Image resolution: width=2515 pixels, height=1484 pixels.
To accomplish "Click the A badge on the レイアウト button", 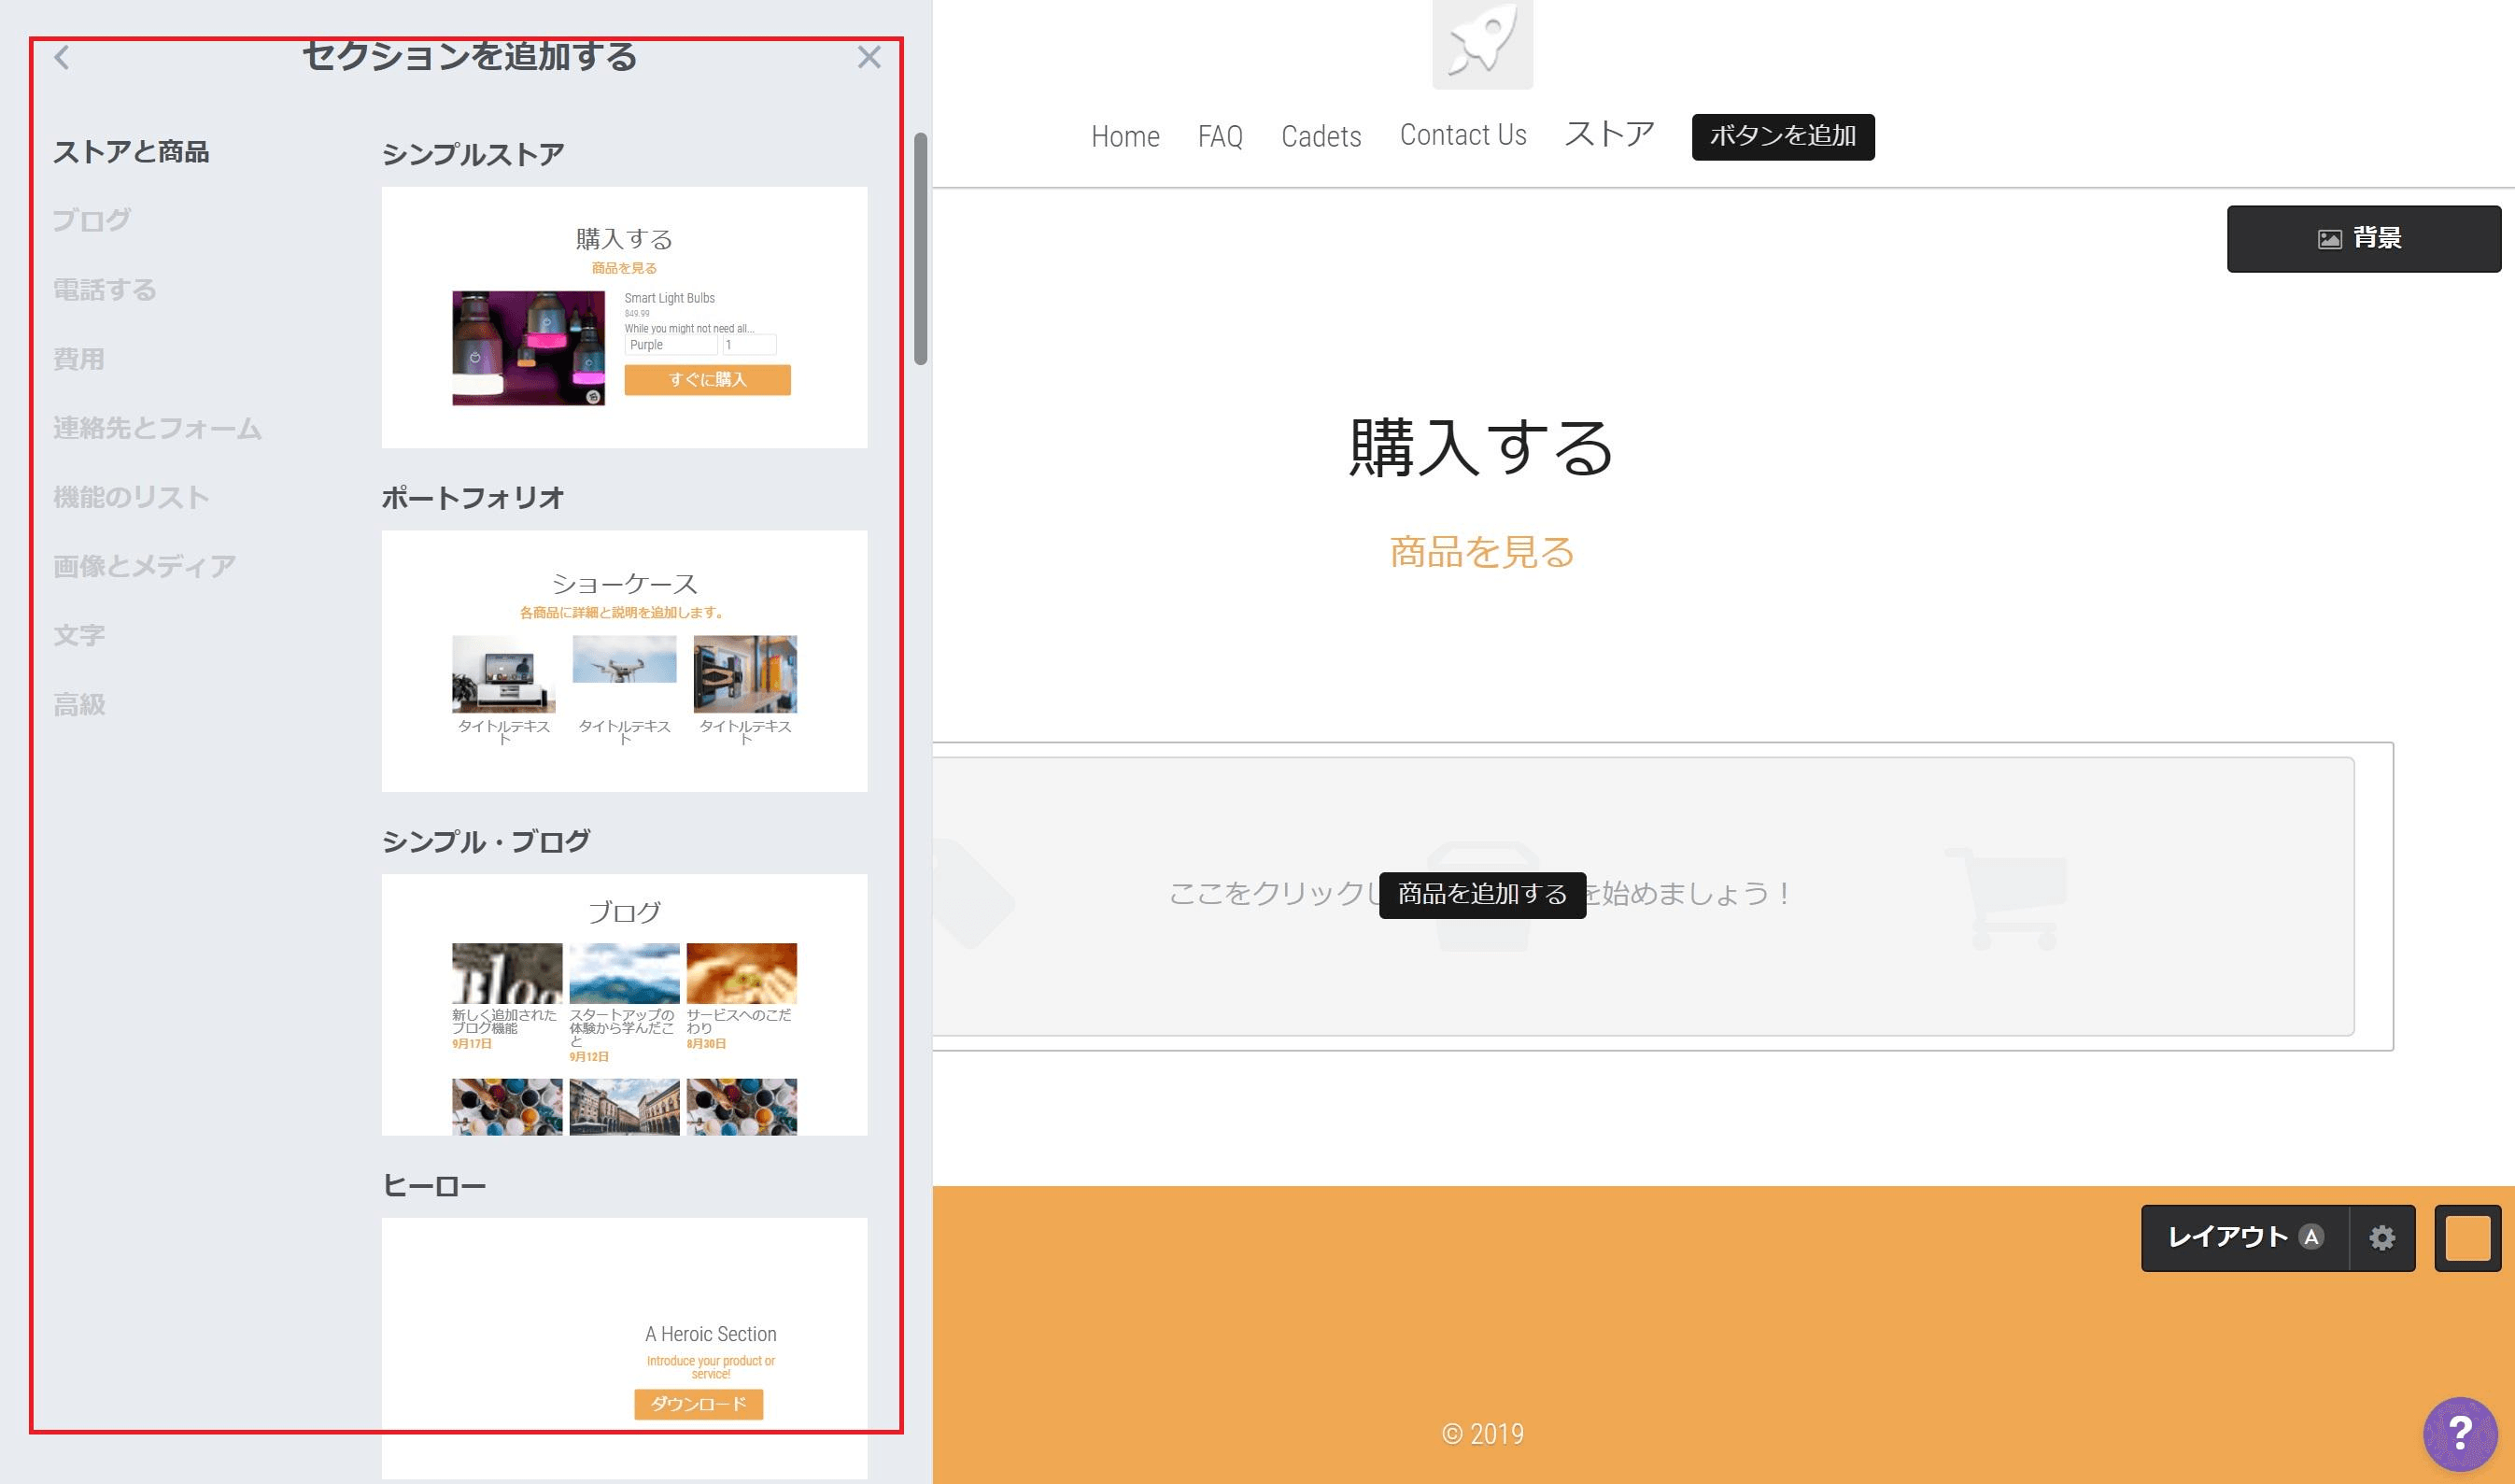I will (2310, 1237).
